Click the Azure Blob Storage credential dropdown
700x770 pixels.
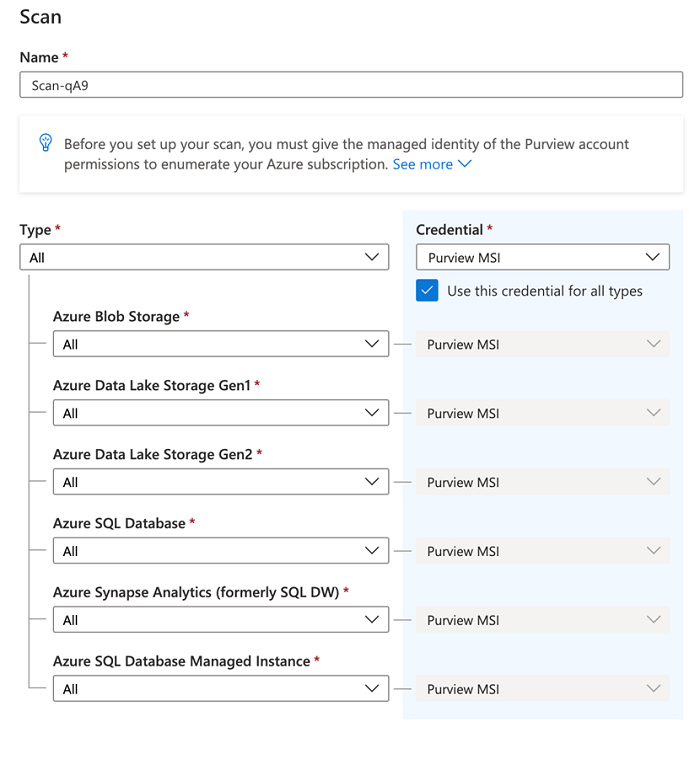pos(542,344)
